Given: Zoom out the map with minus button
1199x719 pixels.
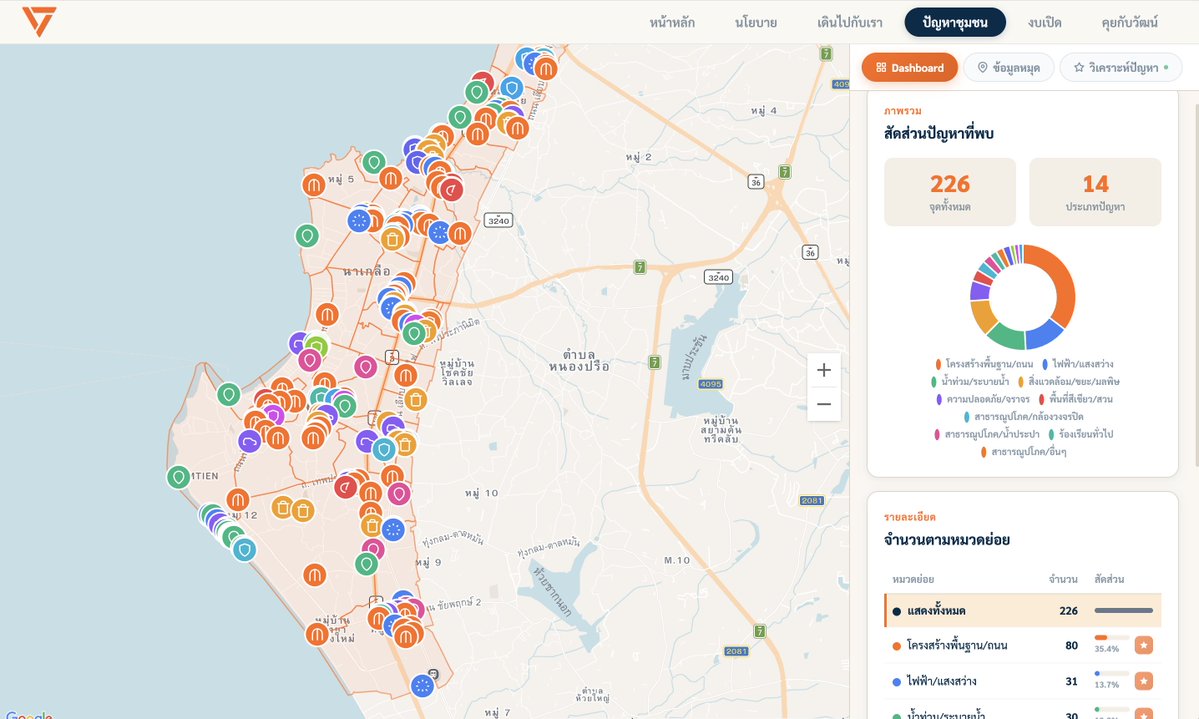Looking at the screenshot, I should [824, 404].
